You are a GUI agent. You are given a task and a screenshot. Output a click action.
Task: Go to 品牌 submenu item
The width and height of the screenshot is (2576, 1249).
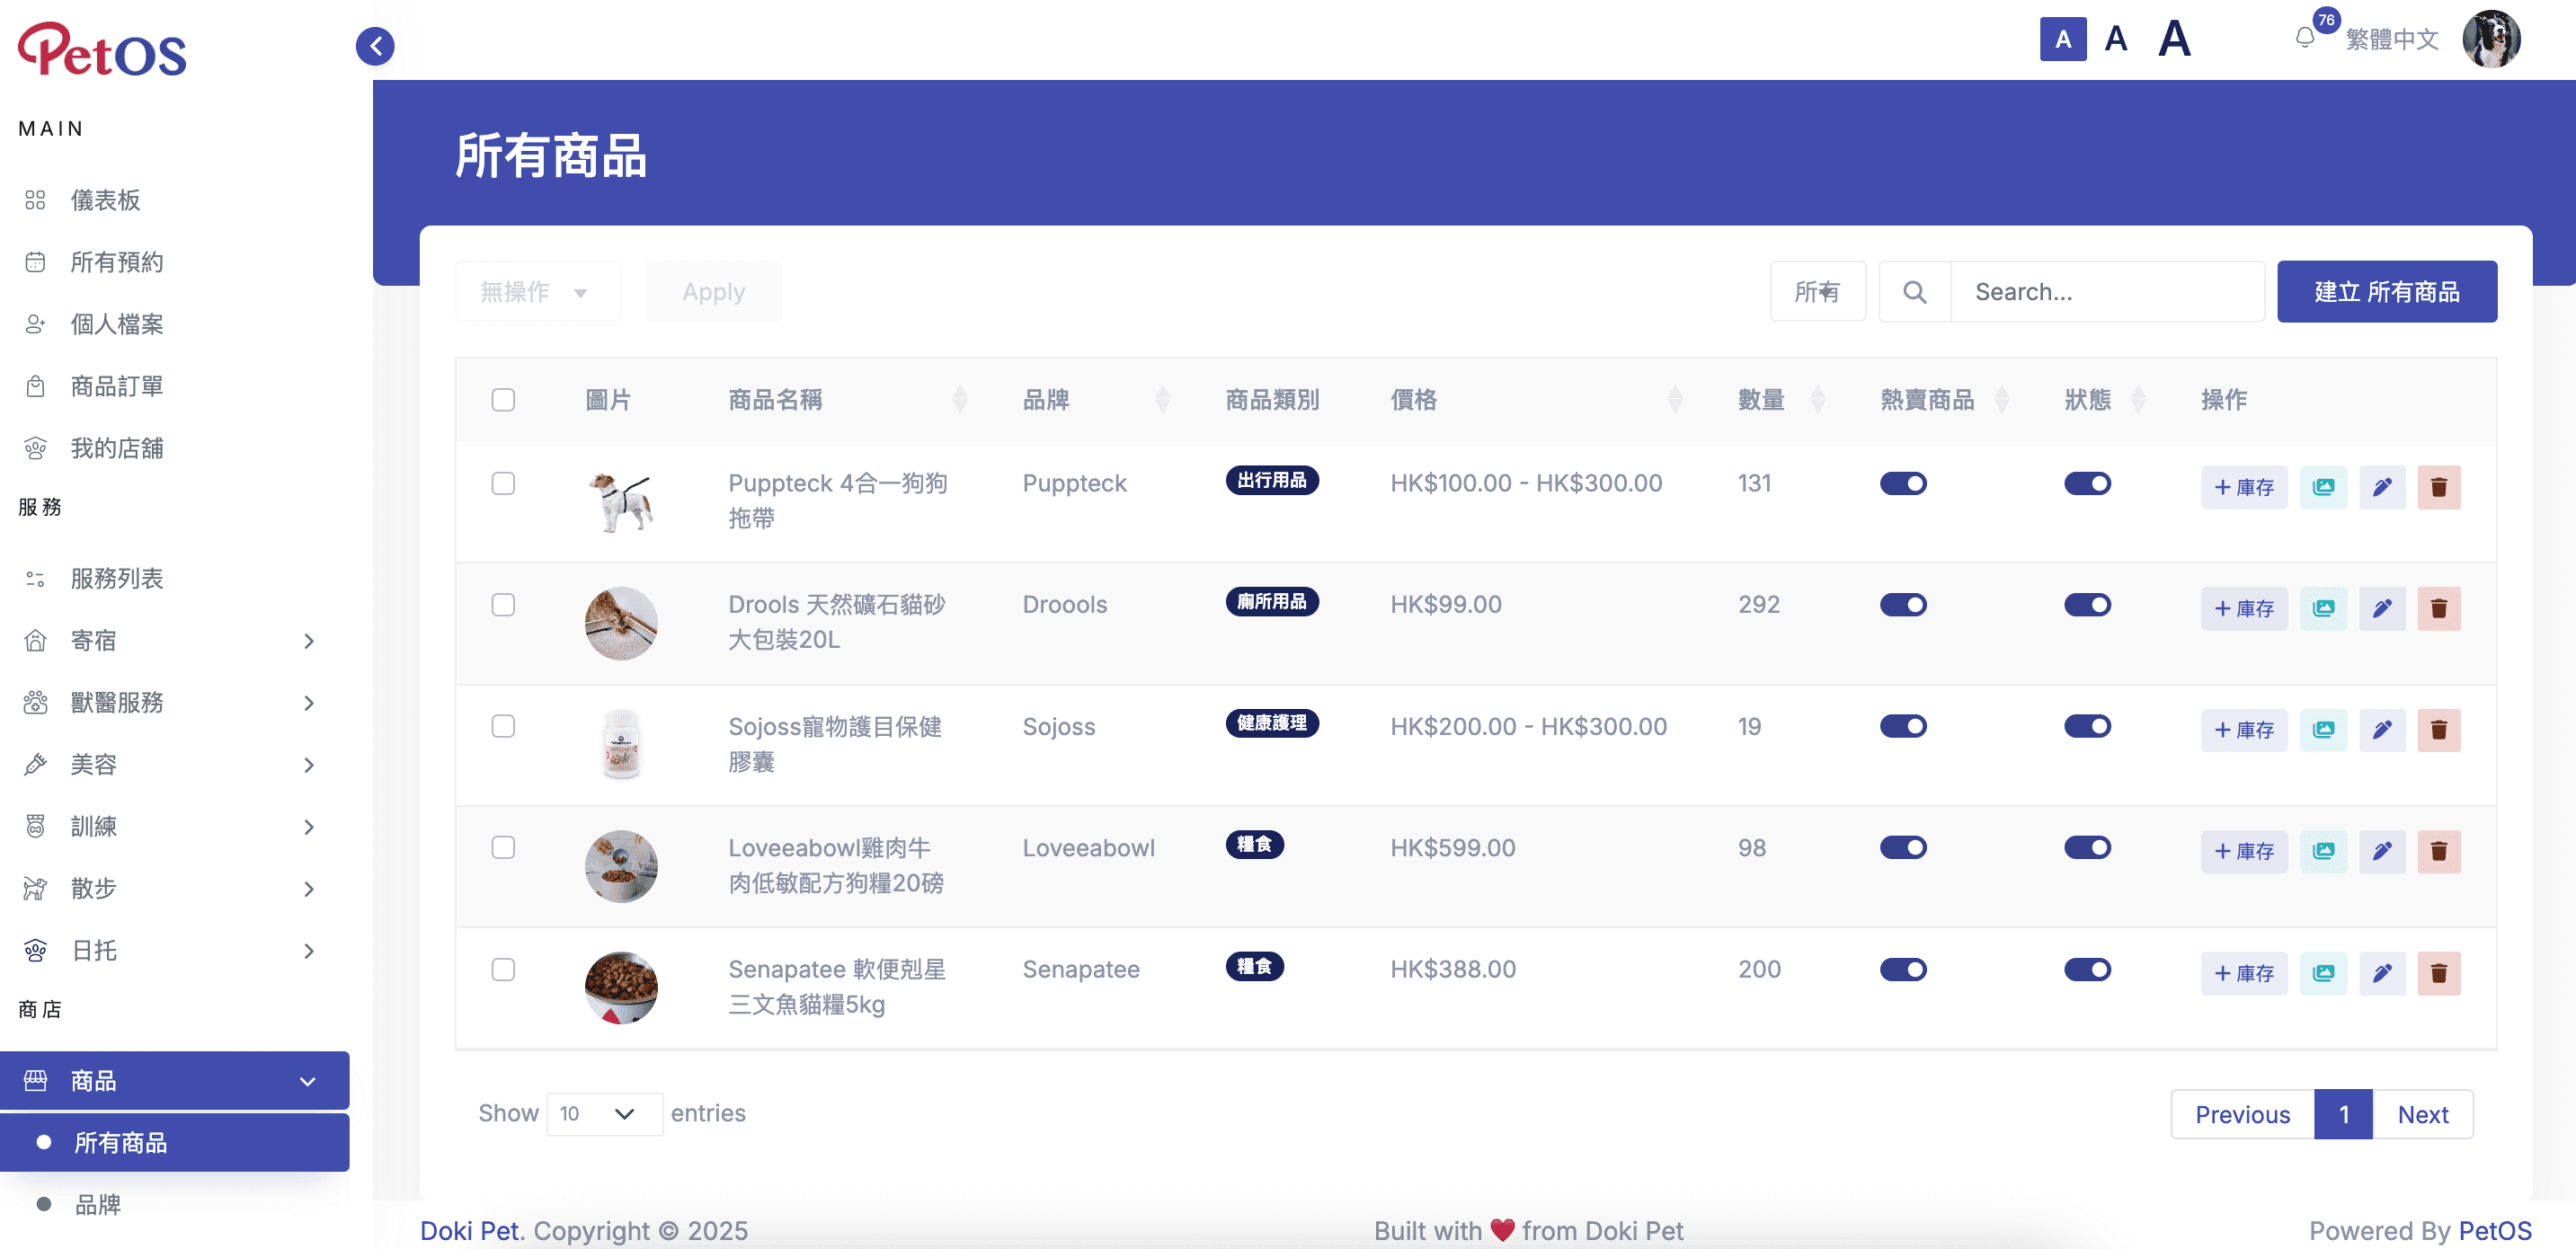pyautogui.click(x=98, y=1205)
